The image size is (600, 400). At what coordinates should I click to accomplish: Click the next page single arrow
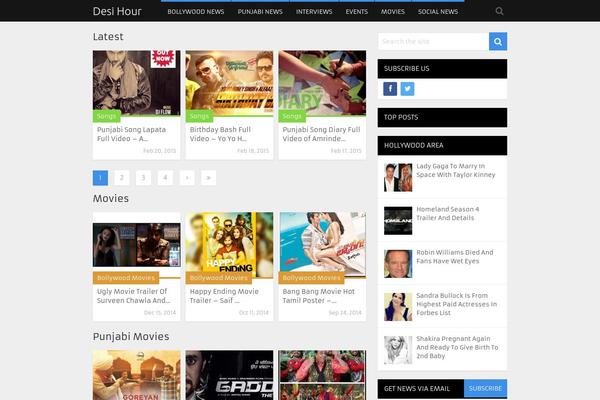click(187, 178)
